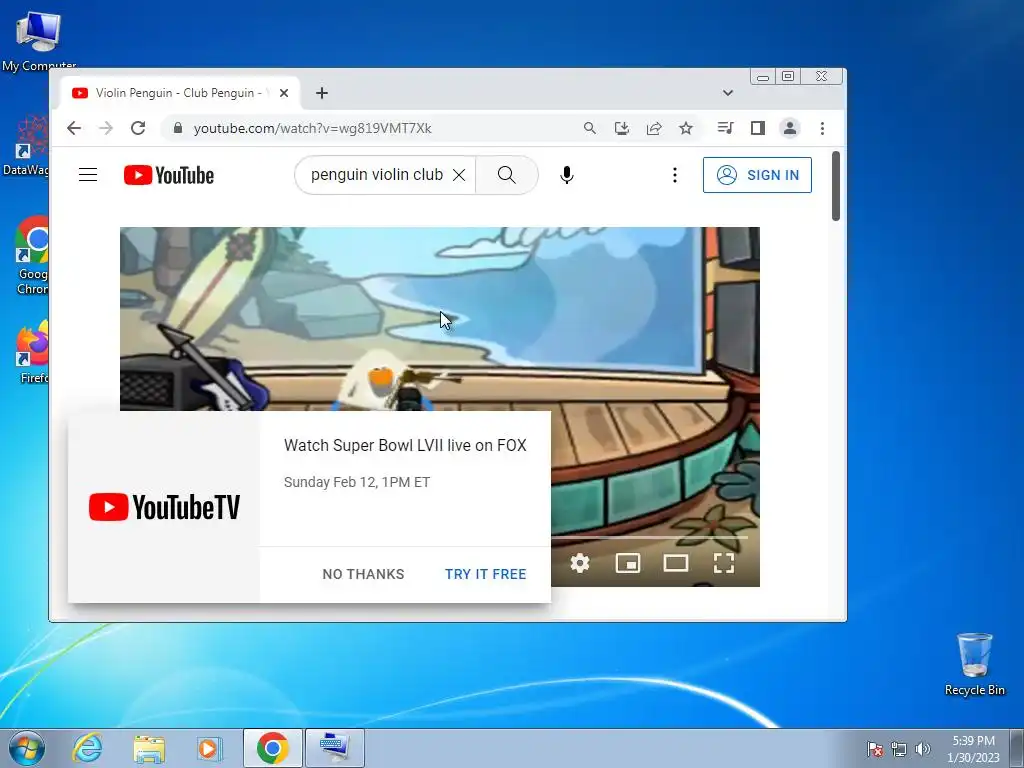The width and height of the screenshot is (1024, 768).
Task: Open the Chrome profile avatar menu
Action: tap(790, 128)
